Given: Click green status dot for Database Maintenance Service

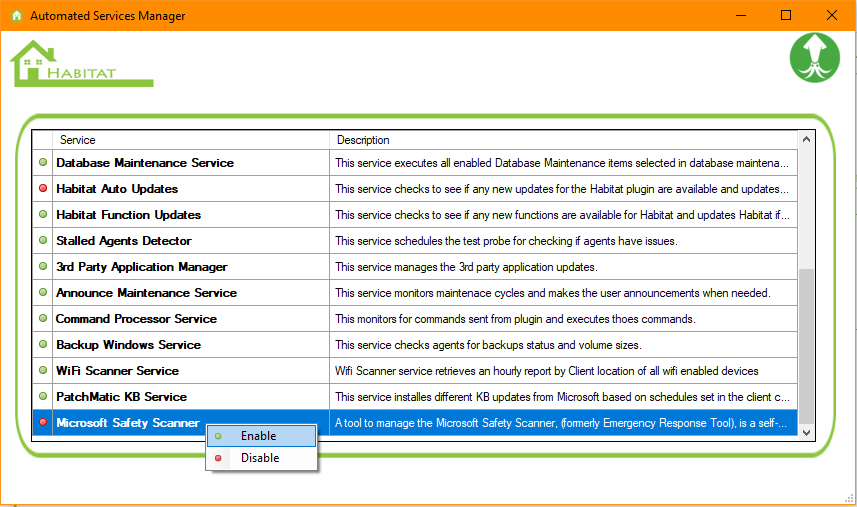Looking at the screenshot, I should click(43, 162).
